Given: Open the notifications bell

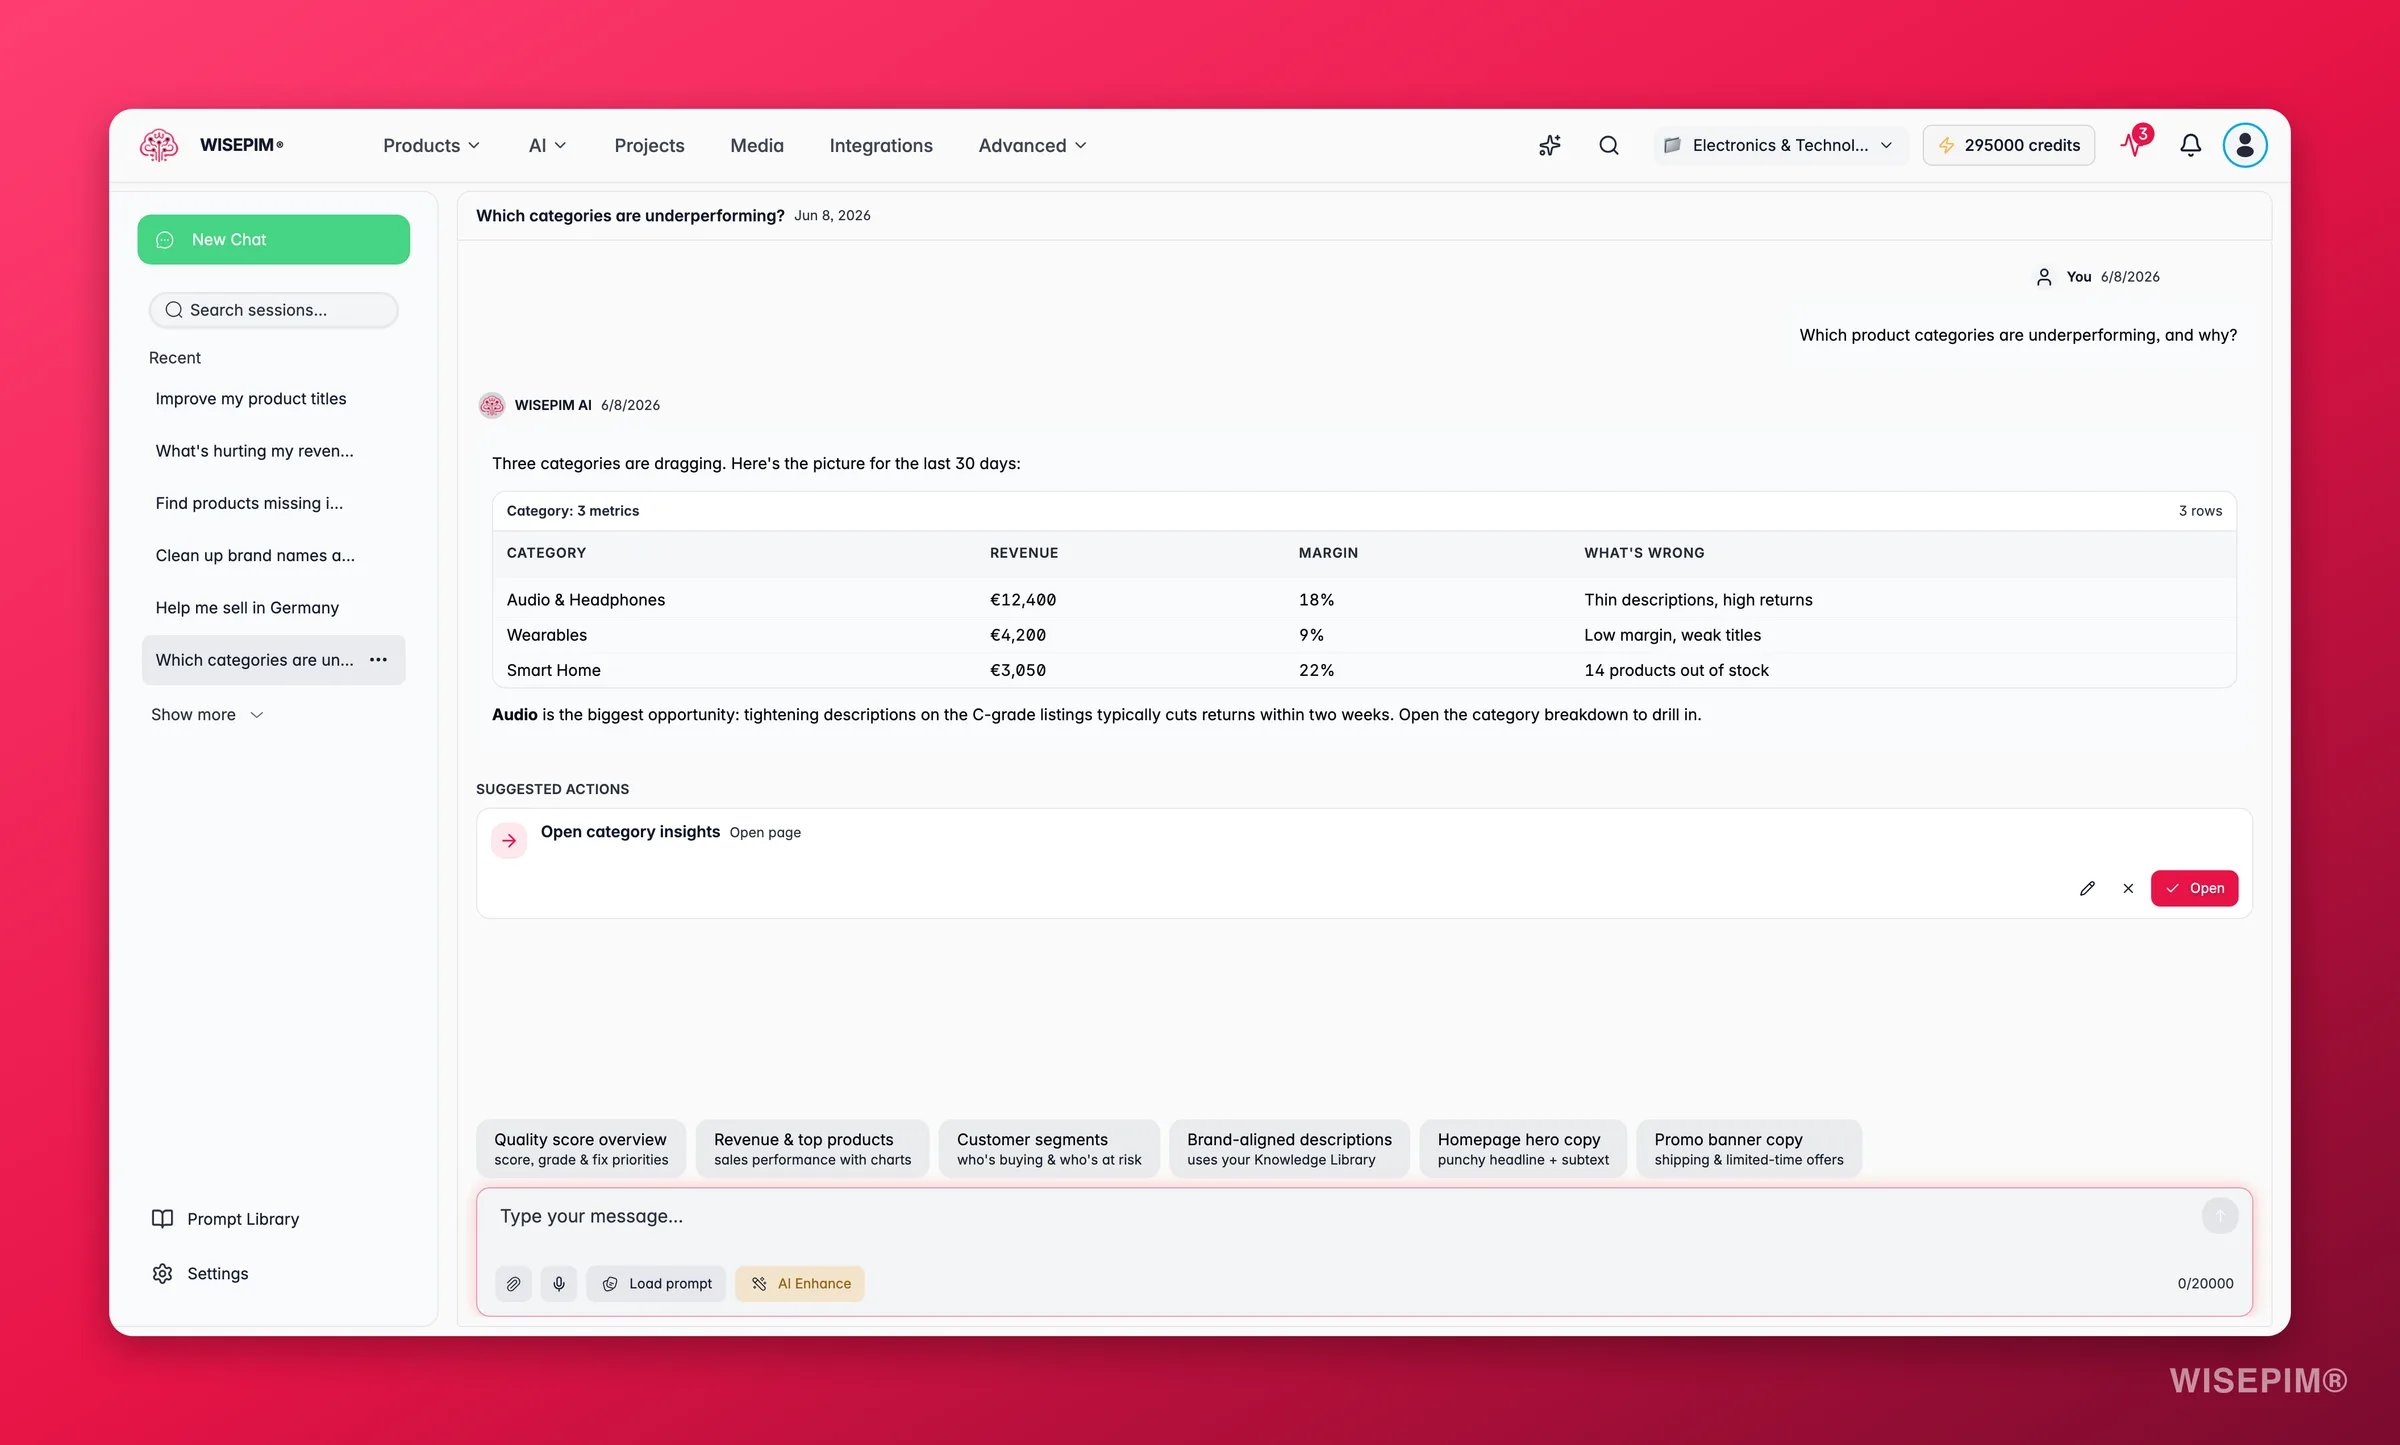Looking at the screenshot, I should 2190,145.
